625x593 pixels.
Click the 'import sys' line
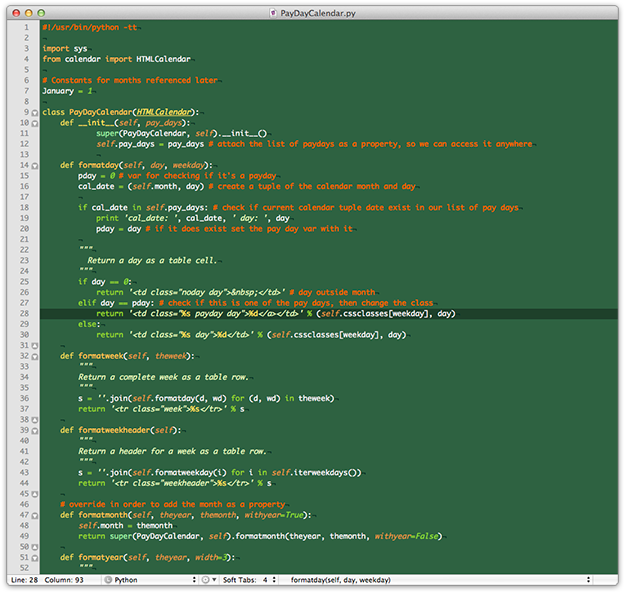65,49
